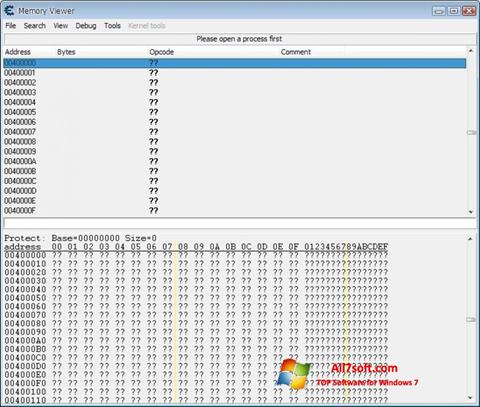Open the Tools menu
This screenshot has height=407, width=480.
click(x=112, y=26)
